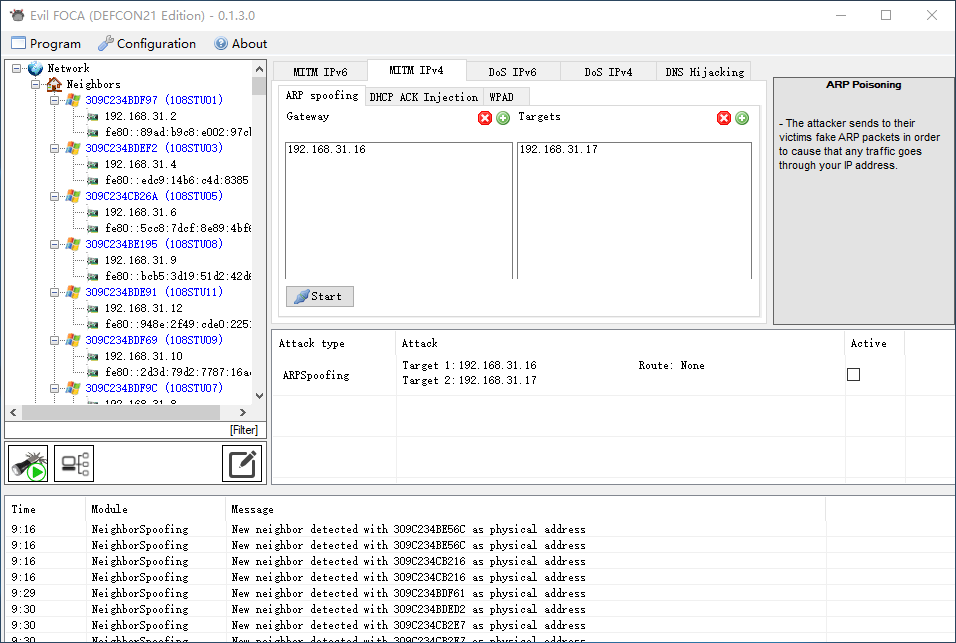This screenshot has height=643, width=956.
Task: Collapse the 309C234CB26A (108STU05) node
Action: click(x=54, y=196)
